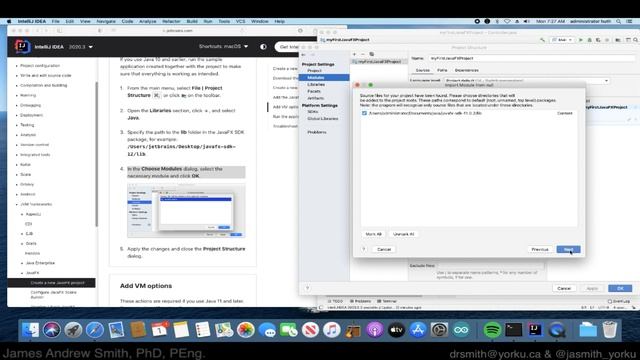Click the IntelliJ IDEA logo on docs page
Viewport: 640px width, 360px height.
click(22, 47)
